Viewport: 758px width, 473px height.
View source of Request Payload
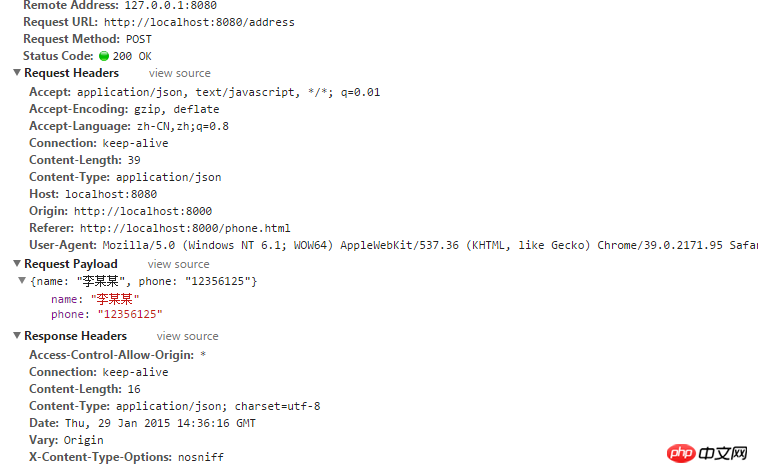point(179,264)
